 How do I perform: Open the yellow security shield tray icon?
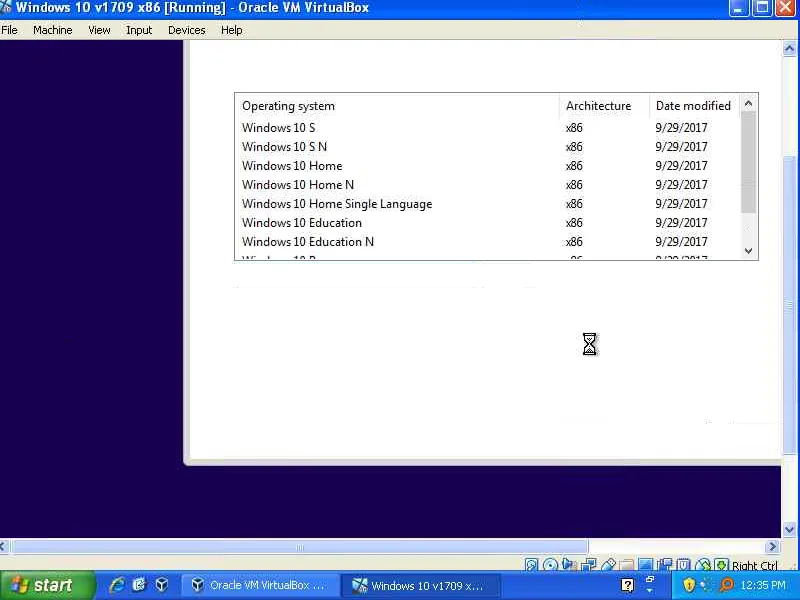pyautogui.click(x=689, y=585)
